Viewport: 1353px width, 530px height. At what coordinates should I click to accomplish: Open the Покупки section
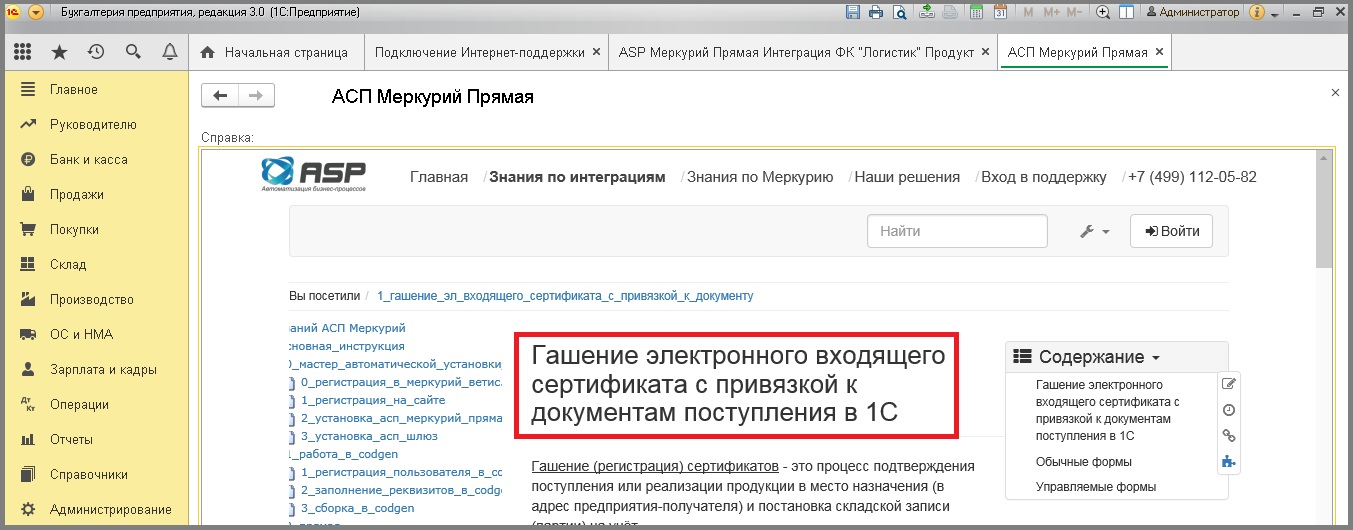[x=96, y=229]
